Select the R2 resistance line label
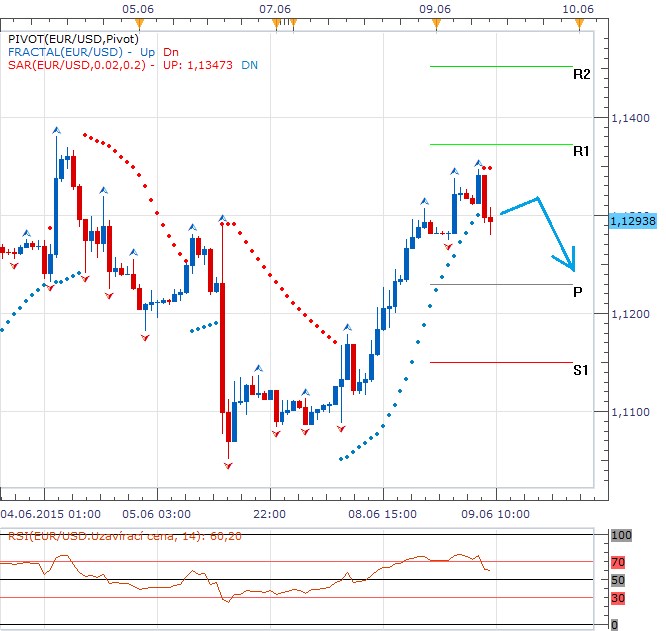The image size is (666, 631). [x=581, y=74]
